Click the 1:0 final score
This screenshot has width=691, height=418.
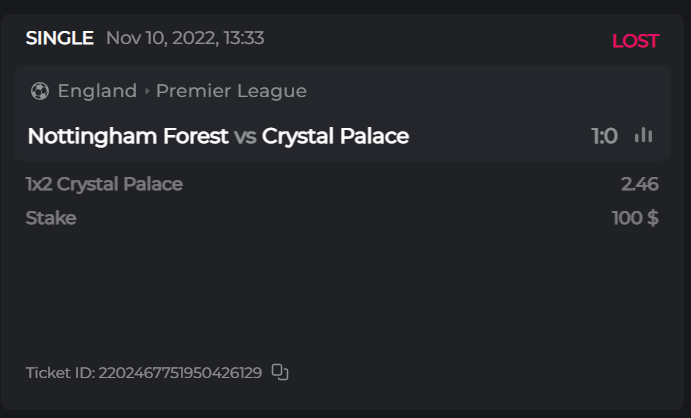[604, 136]
